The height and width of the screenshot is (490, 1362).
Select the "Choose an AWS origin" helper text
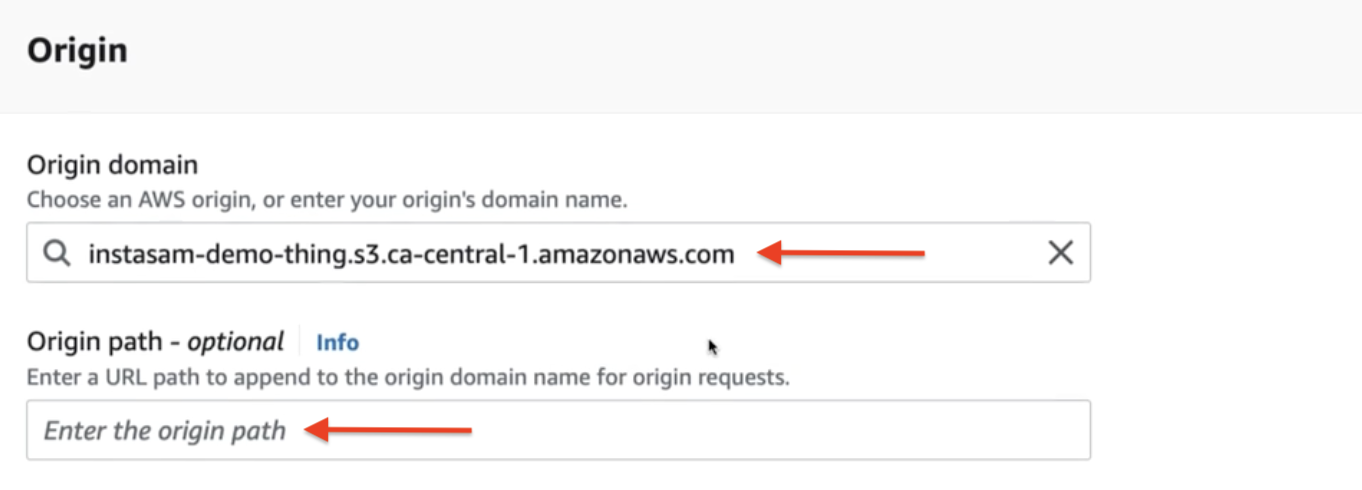click(x=327, y=199)
